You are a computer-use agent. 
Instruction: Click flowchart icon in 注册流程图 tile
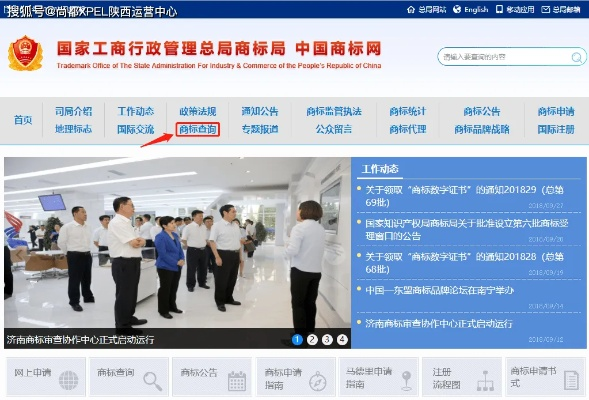click(x=485, y=380)
